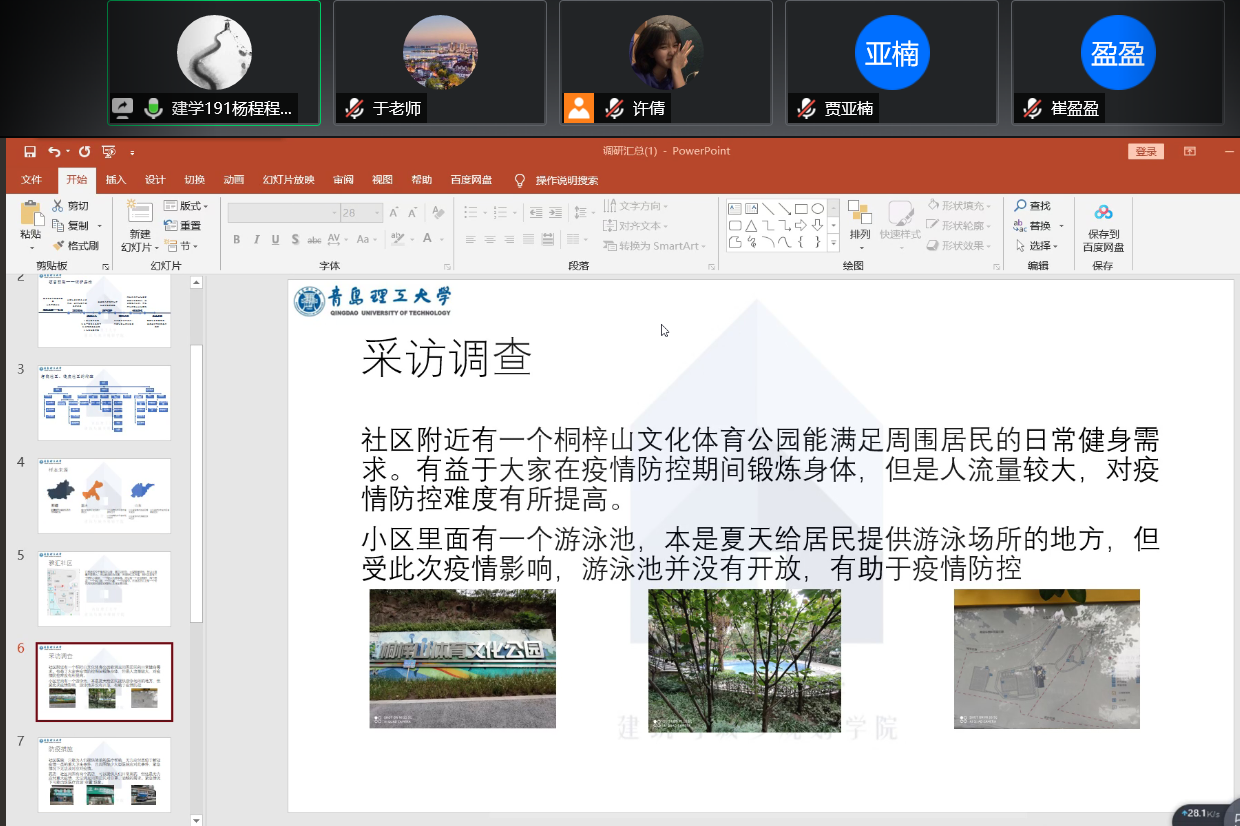
Task: Open the Insert (插入) ribbon tab
Action: point(116,180)
